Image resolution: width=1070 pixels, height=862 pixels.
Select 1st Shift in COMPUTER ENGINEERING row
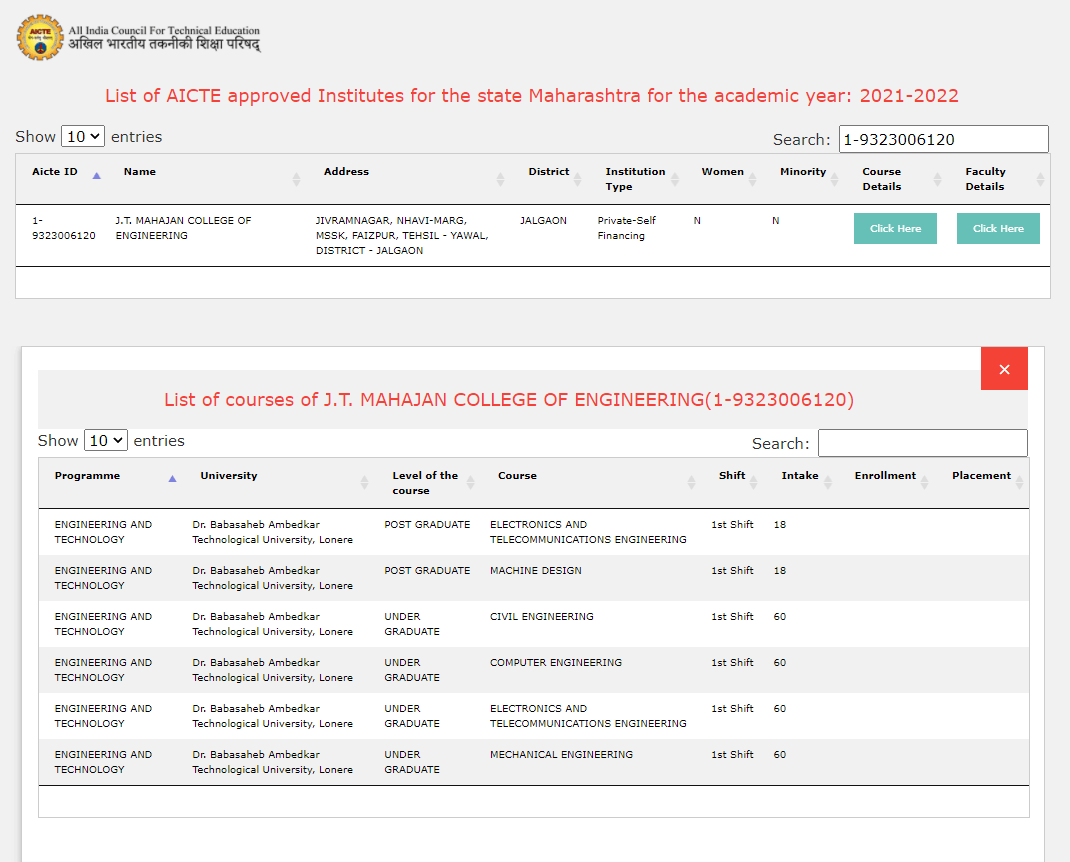732,663
